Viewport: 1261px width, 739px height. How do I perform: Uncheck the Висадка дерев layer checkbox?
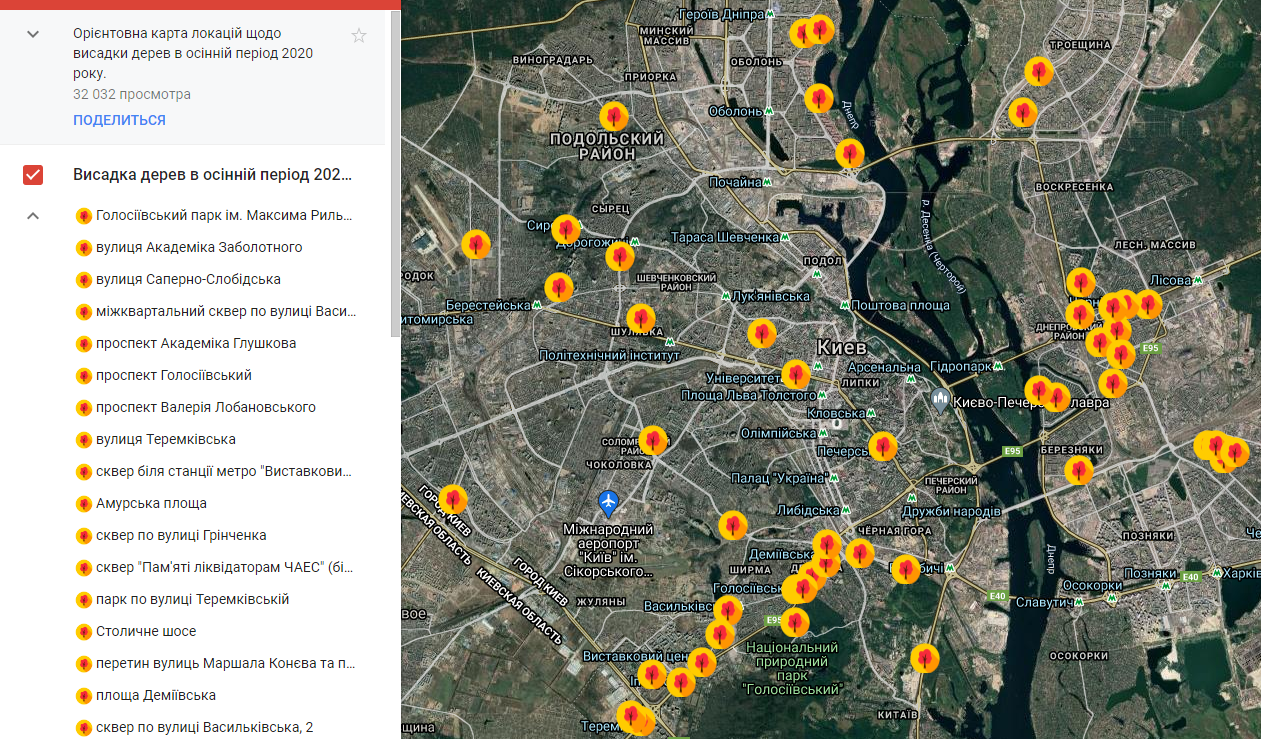(x=33, y=175)
